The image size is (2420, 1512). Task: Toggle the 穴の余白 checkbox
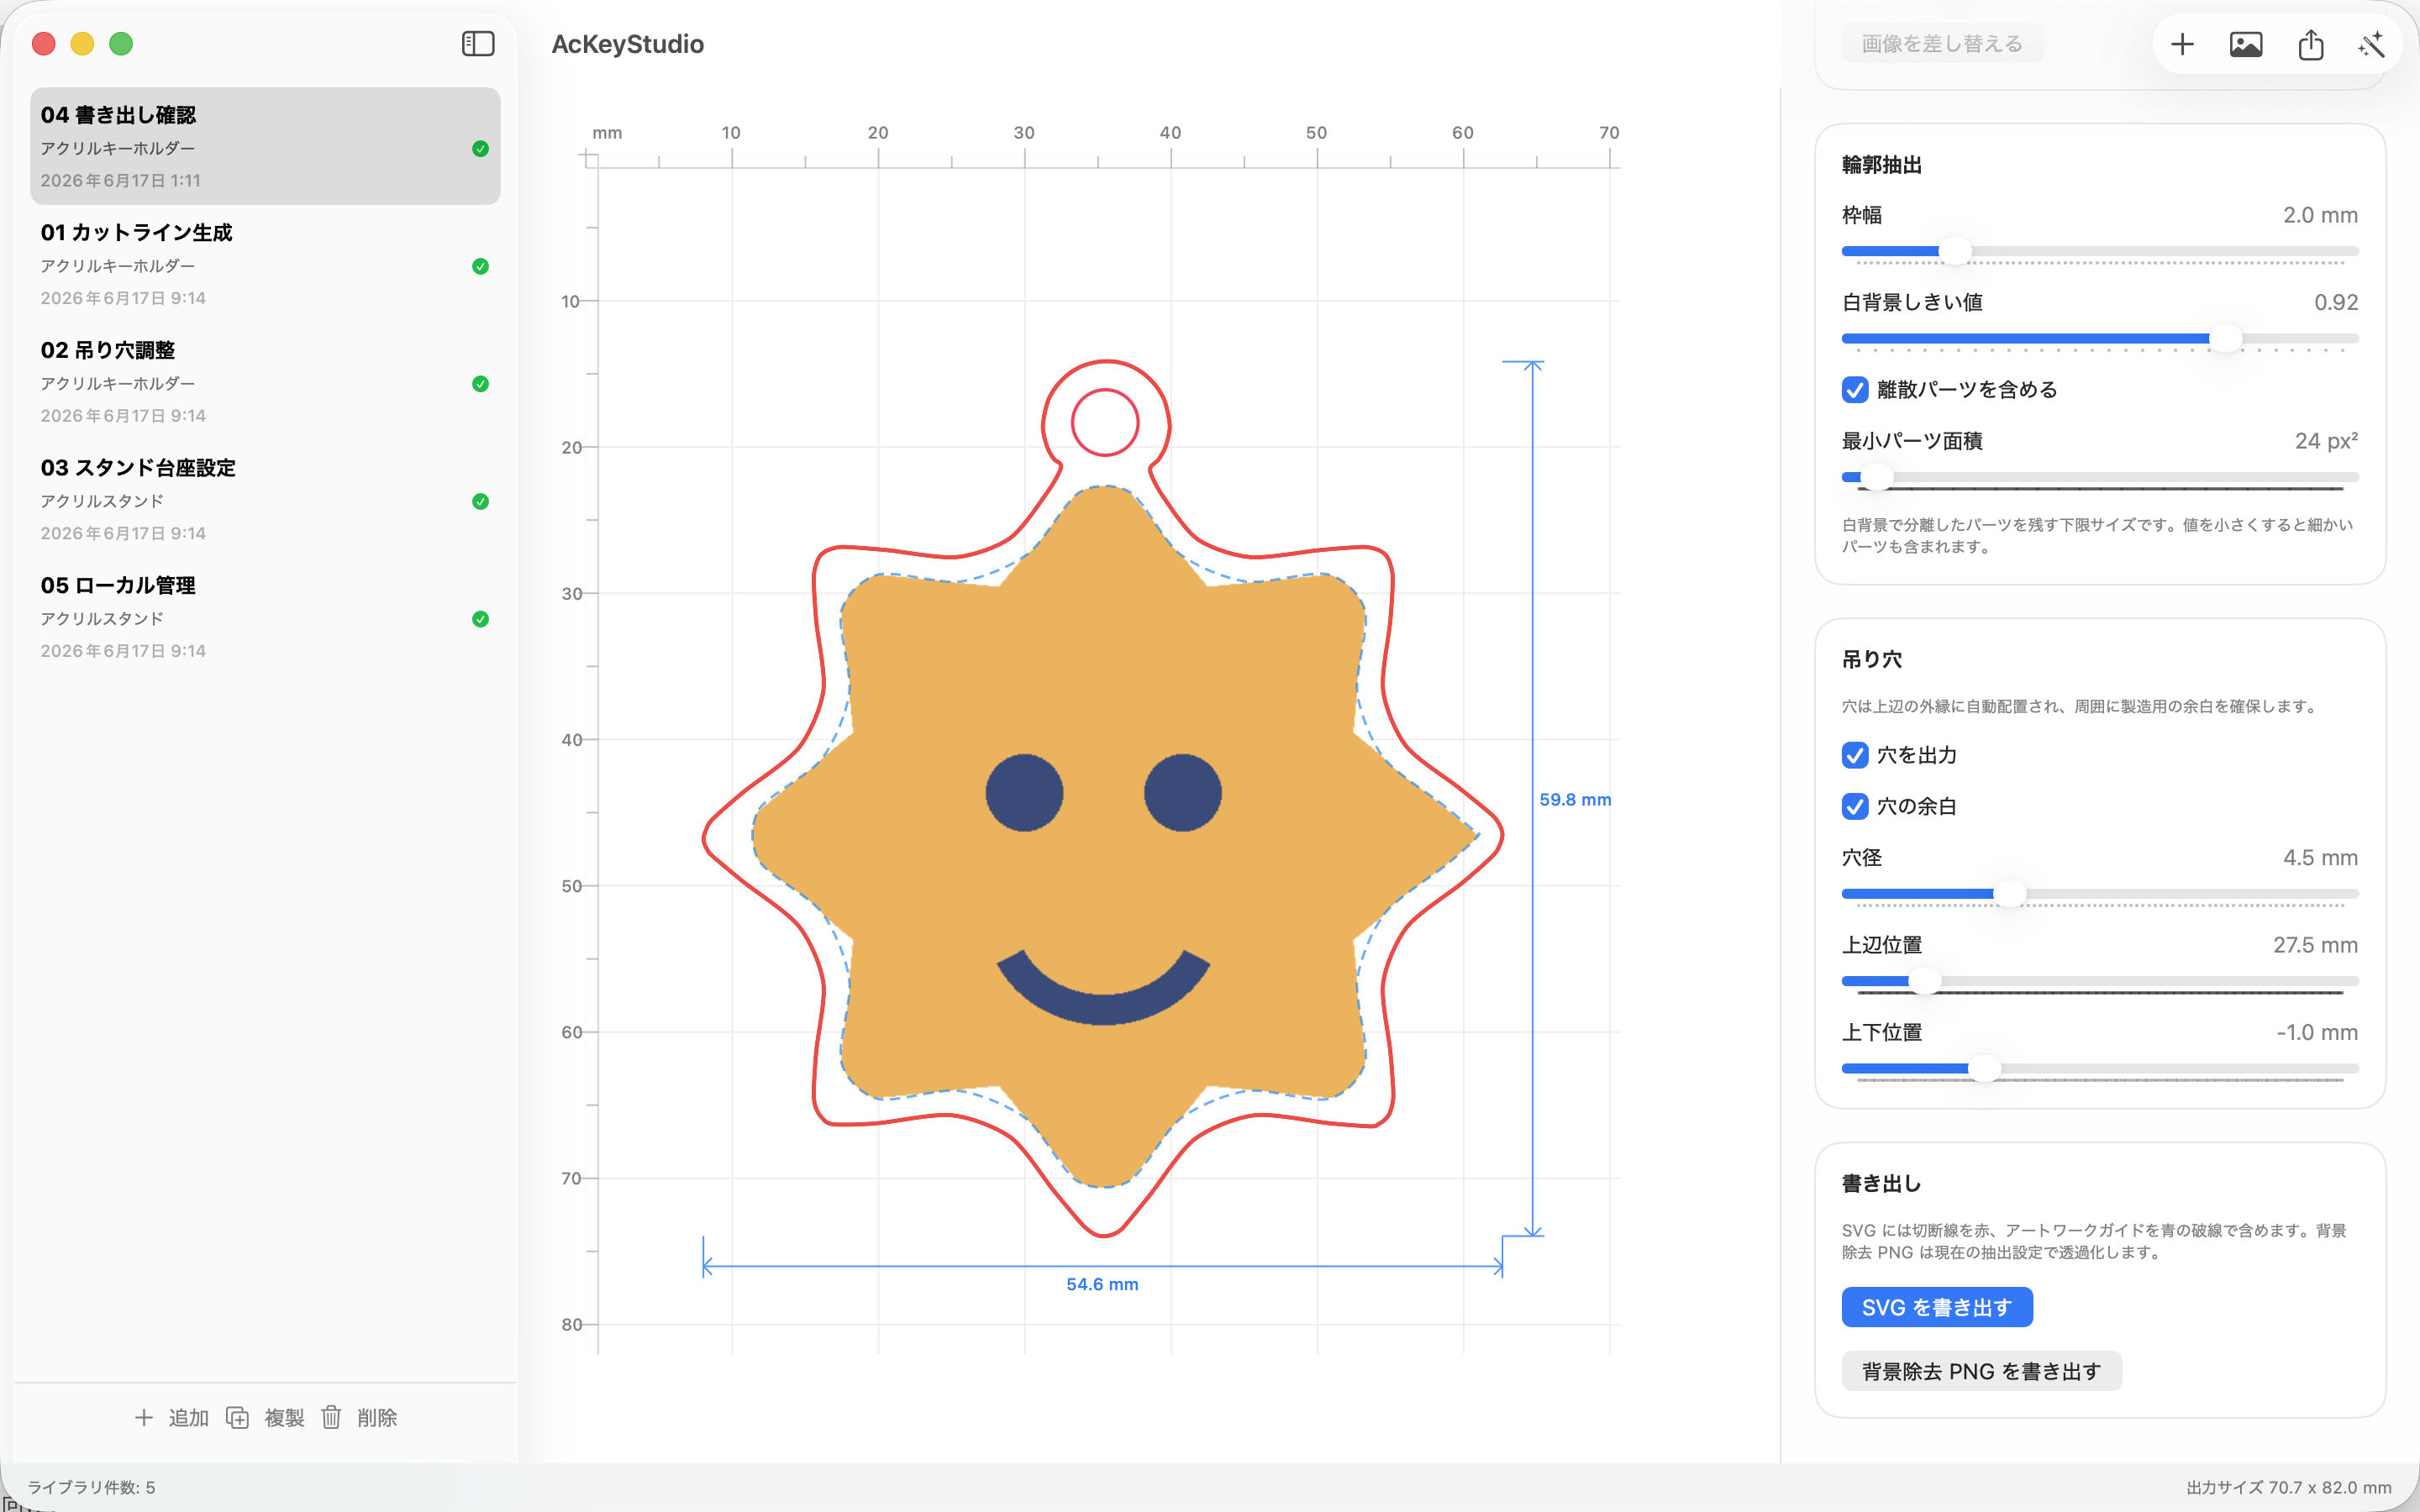tap(1855, 806)
